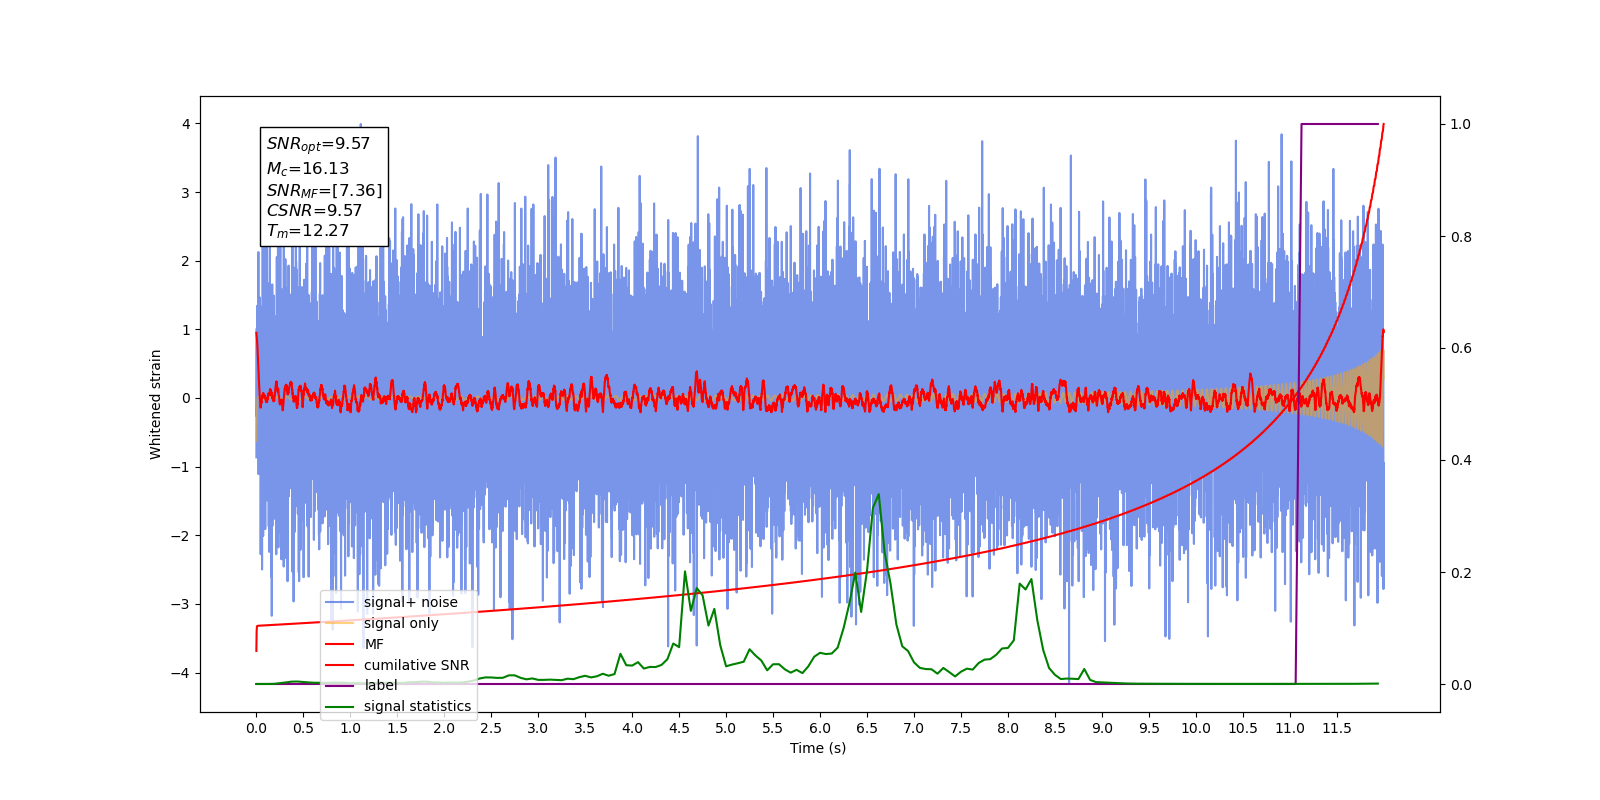Click the 11.5 tick on the time axis
1600x800 pixels.
coord(1337,728)
